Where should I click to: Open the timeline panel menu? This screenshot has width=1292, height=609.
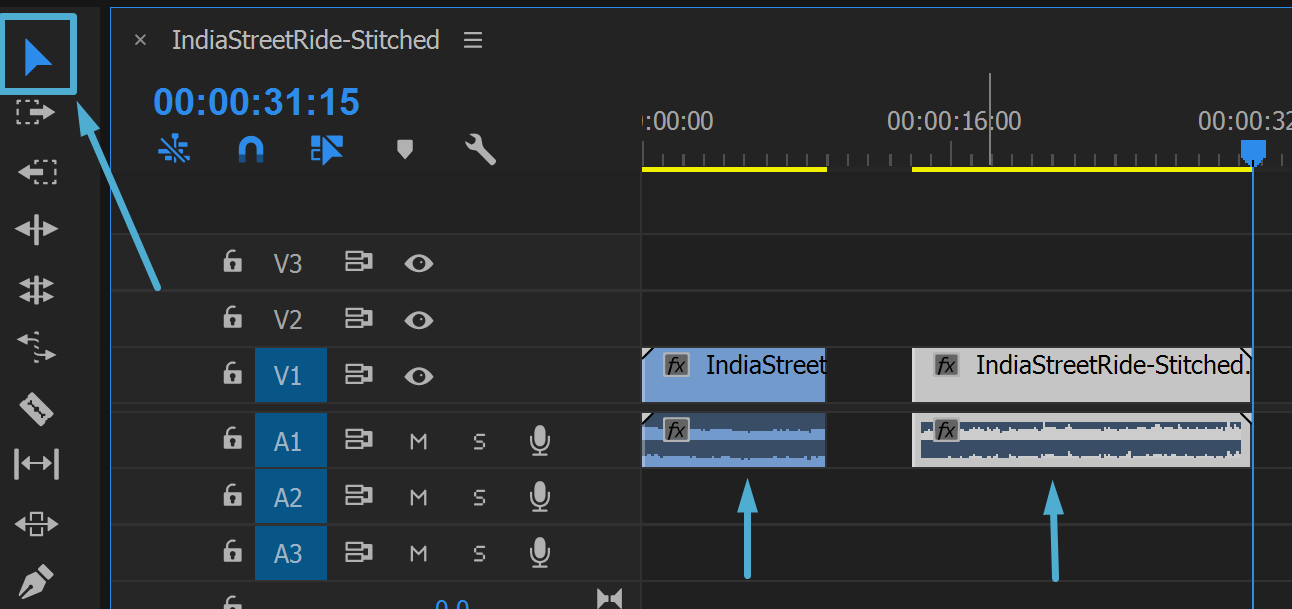tap(472, 40)
